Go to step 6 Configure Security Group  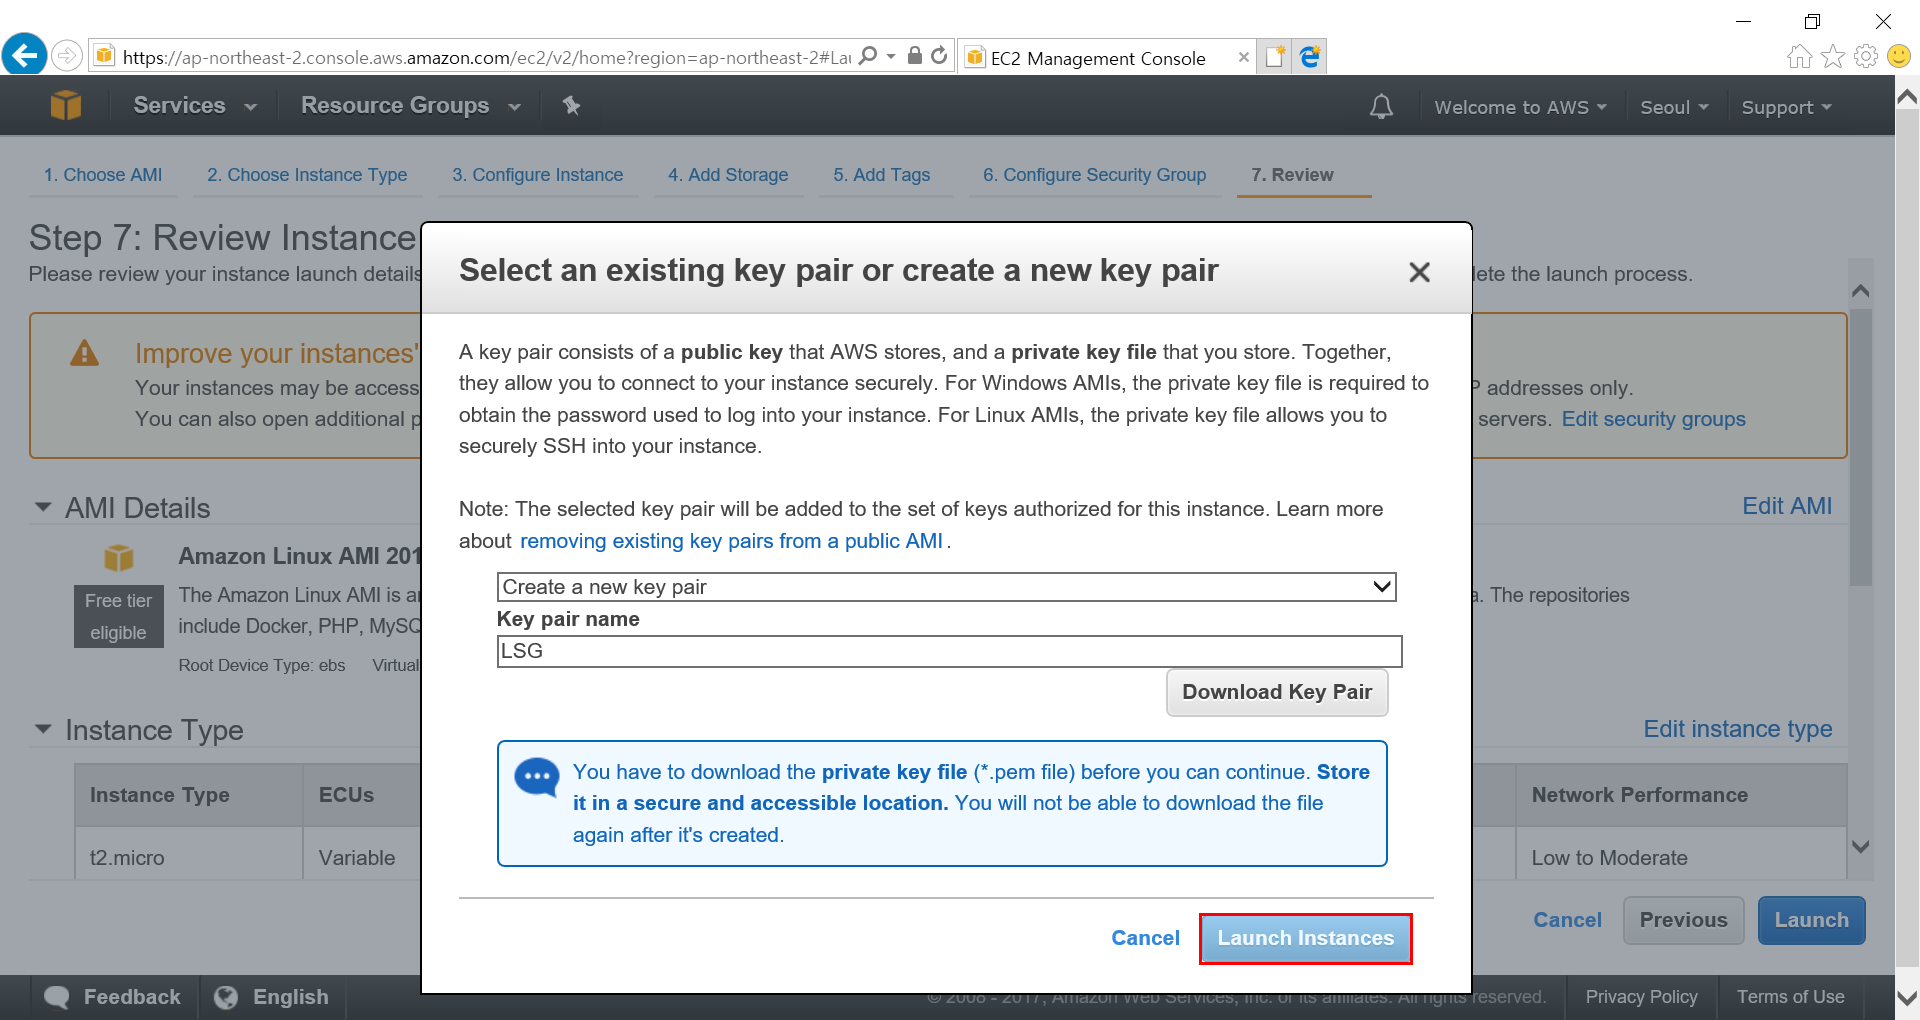tap(1095, 175)
